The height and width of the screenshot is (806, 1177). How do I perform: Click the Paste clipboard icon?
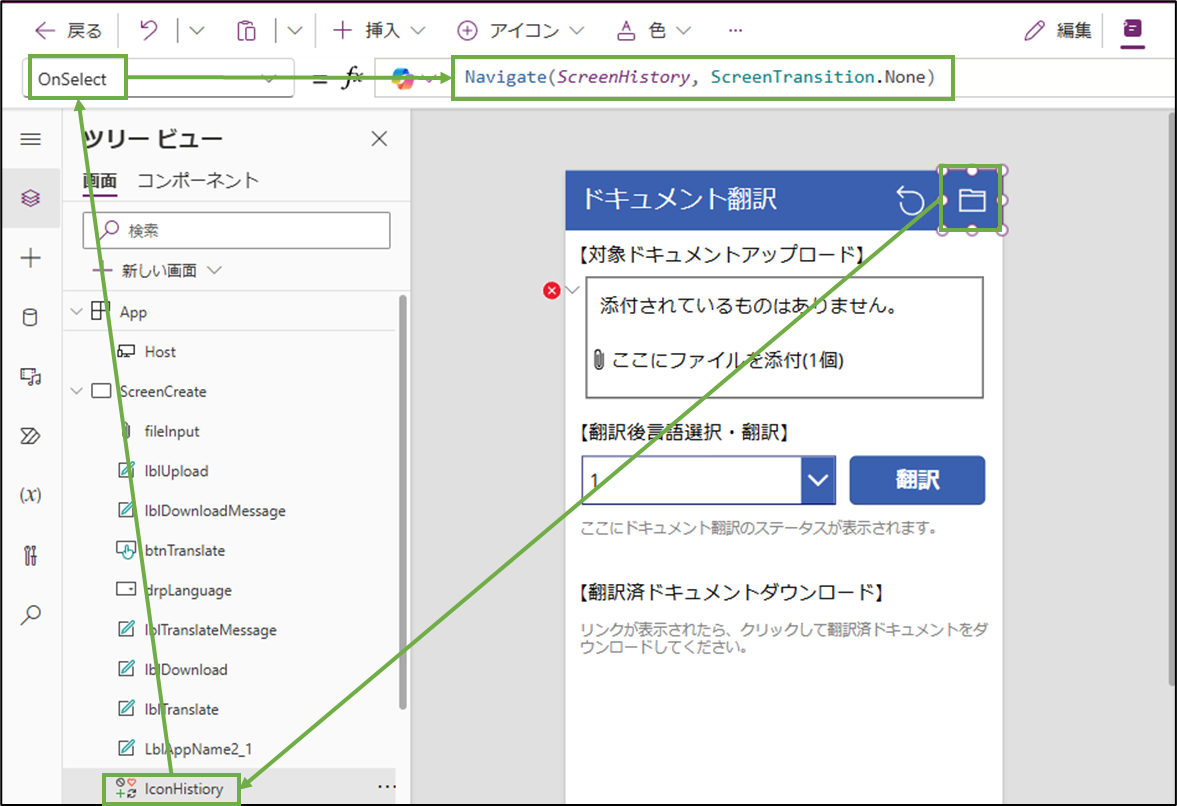click(246, 31)
